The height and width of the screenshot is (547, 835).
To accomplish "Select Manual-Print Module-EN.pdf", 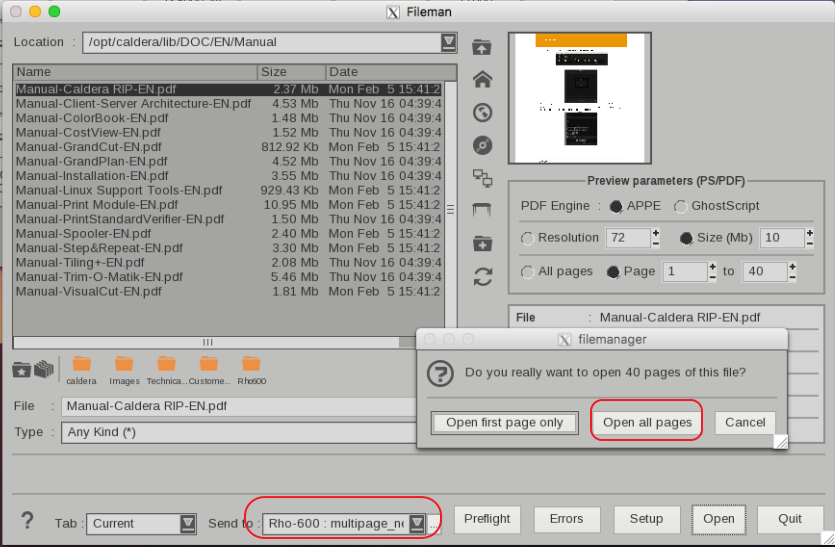I will pos(228,205).
